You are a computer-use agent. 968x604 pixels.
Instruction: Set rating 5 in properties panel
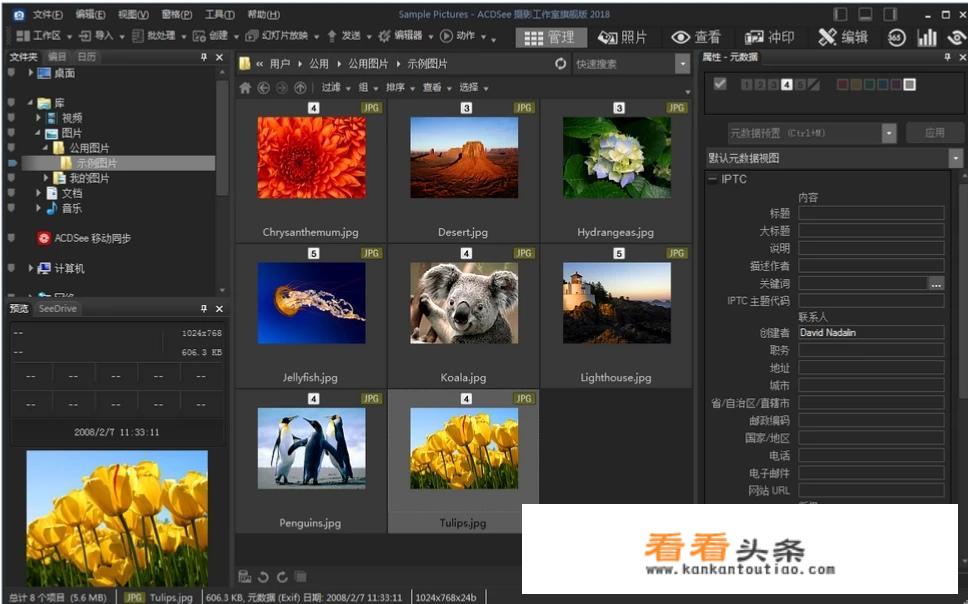click(x=800, y=85)
